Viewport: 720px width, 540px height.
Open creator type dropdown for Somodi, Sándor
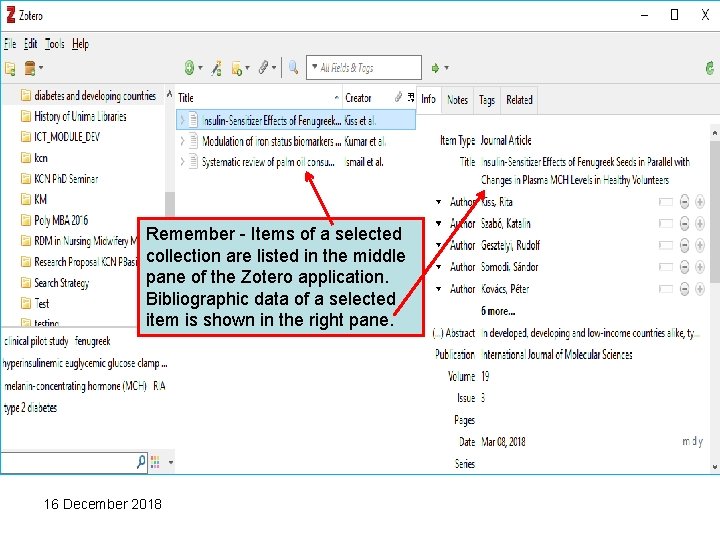click(439, 267)
